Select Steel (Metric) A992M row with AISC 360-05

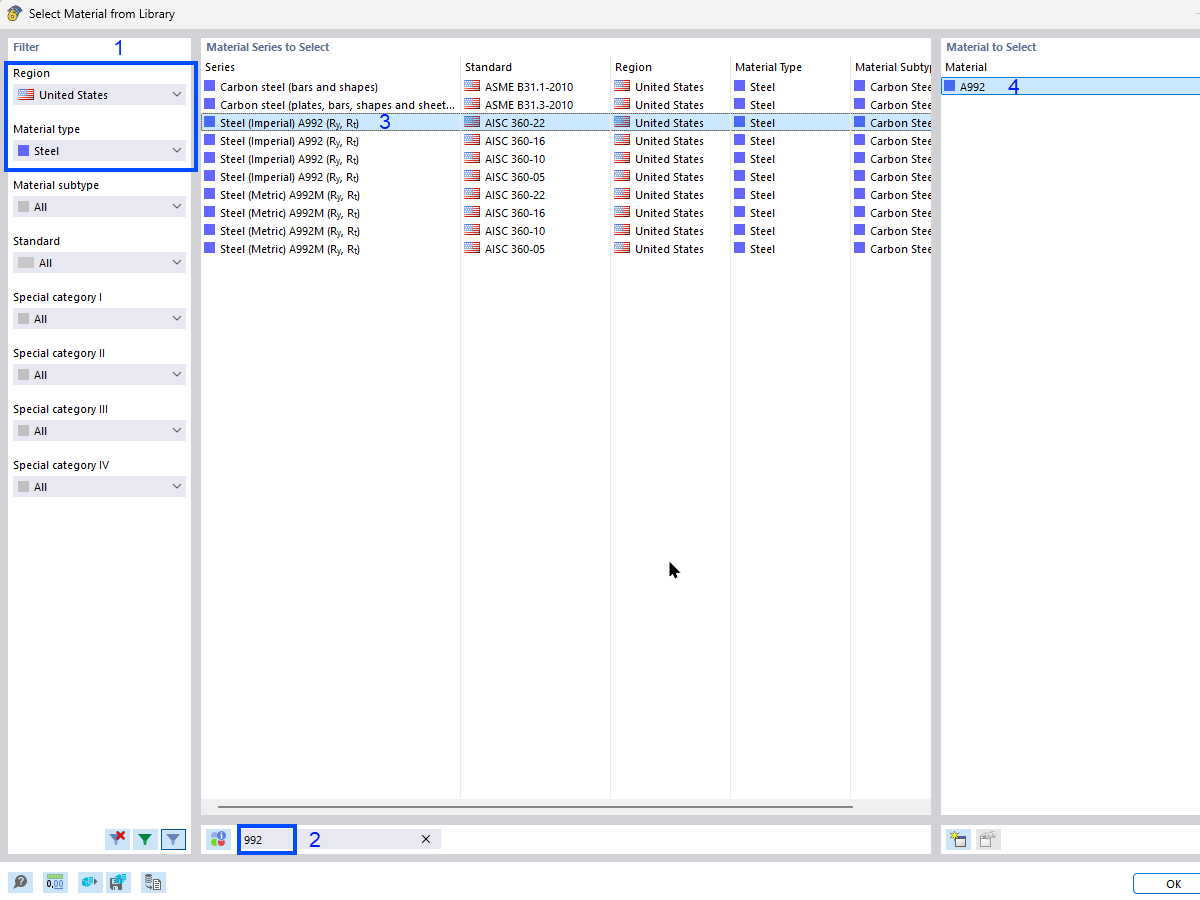566,249
